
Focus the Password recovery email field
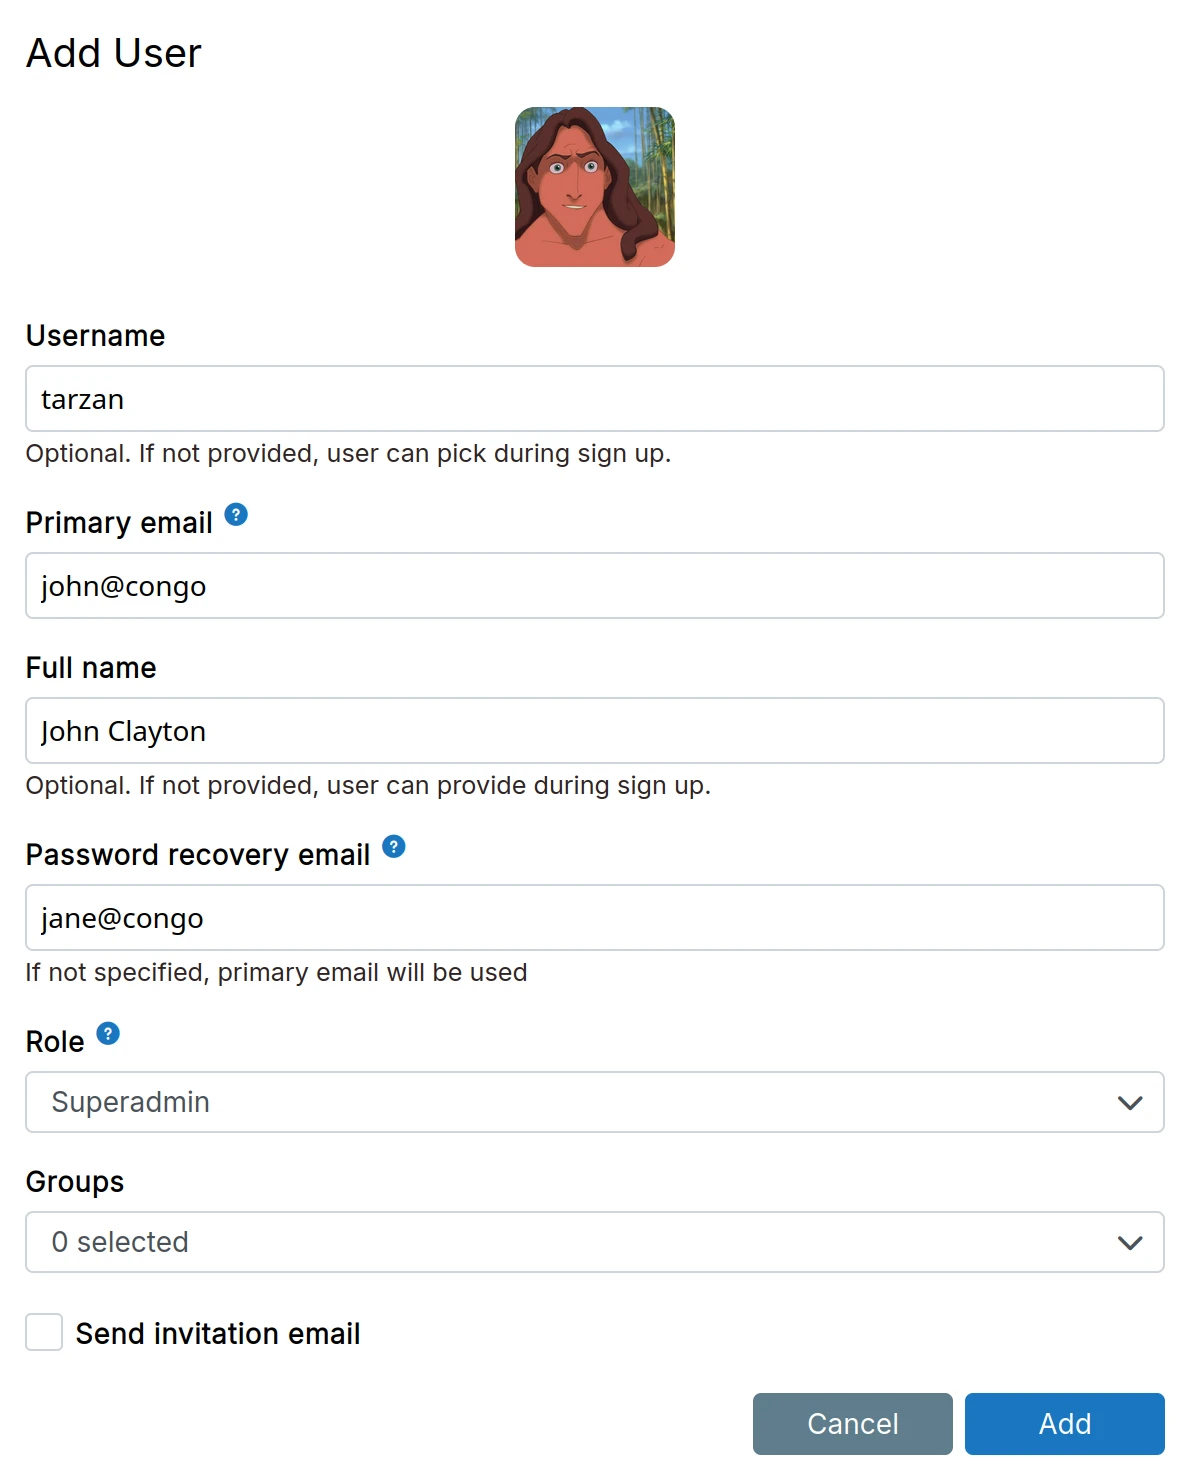(594, 917)
